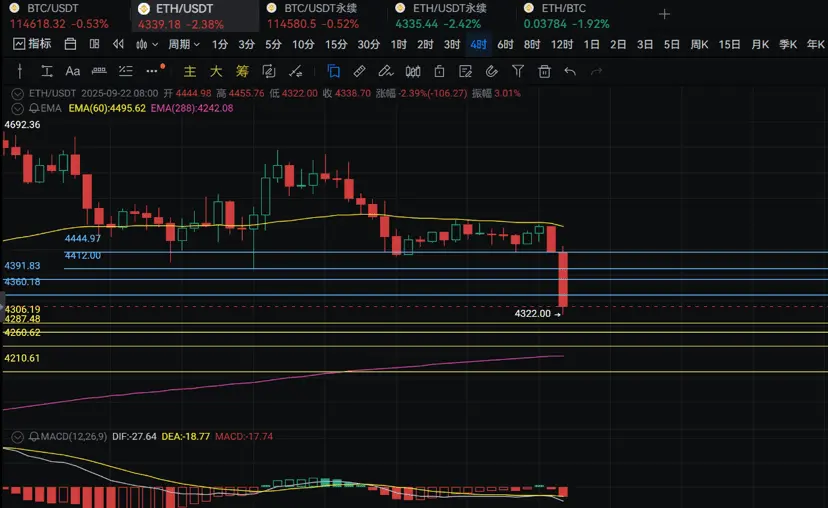Open the BTC/USDT永续 tab
This screenshot has height=508, width=828.
(322, 16)
